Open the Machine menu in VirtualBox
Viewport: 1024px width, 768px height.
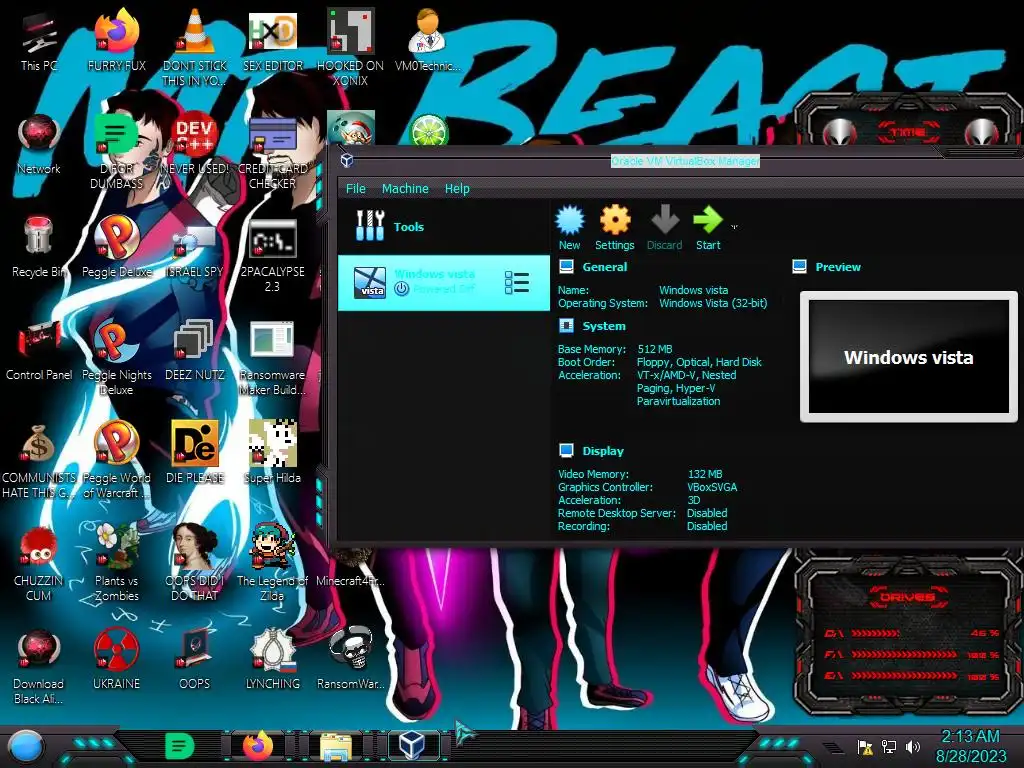(x=405, y=189)
